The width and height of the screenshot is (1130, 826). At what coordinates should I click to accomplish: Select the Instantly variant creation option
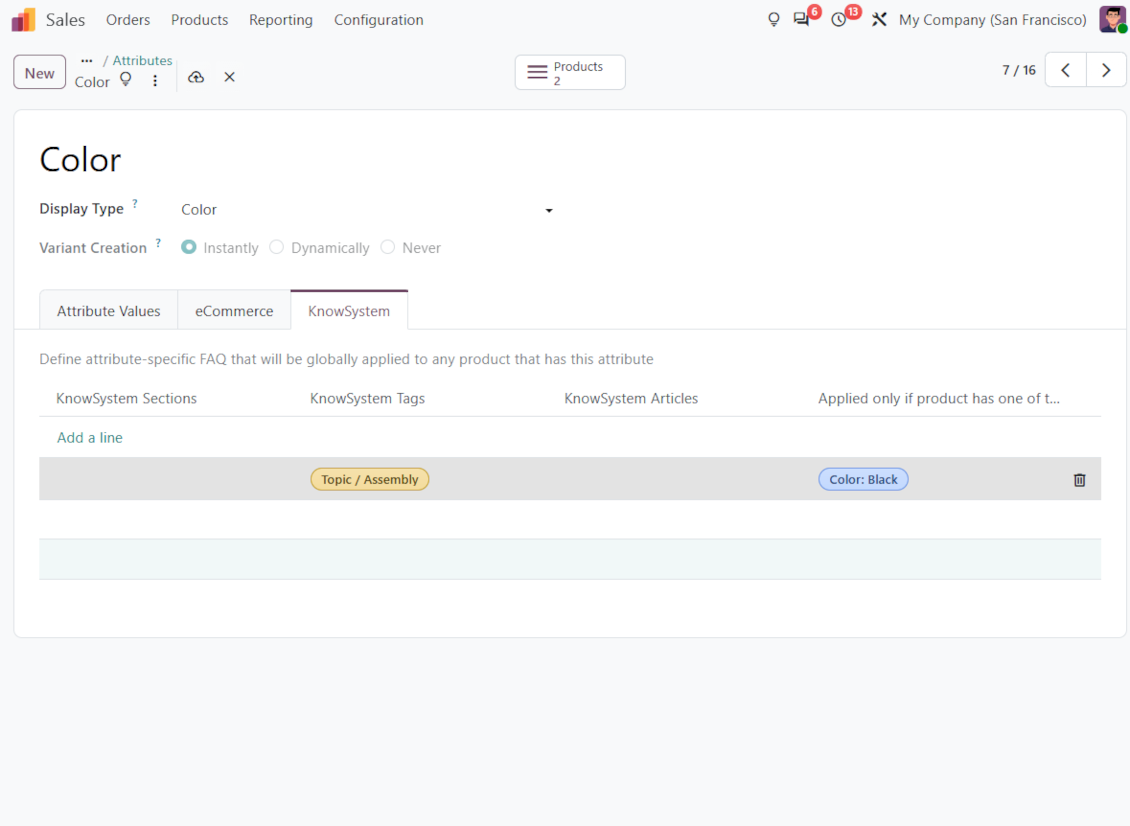click(189, 247)
